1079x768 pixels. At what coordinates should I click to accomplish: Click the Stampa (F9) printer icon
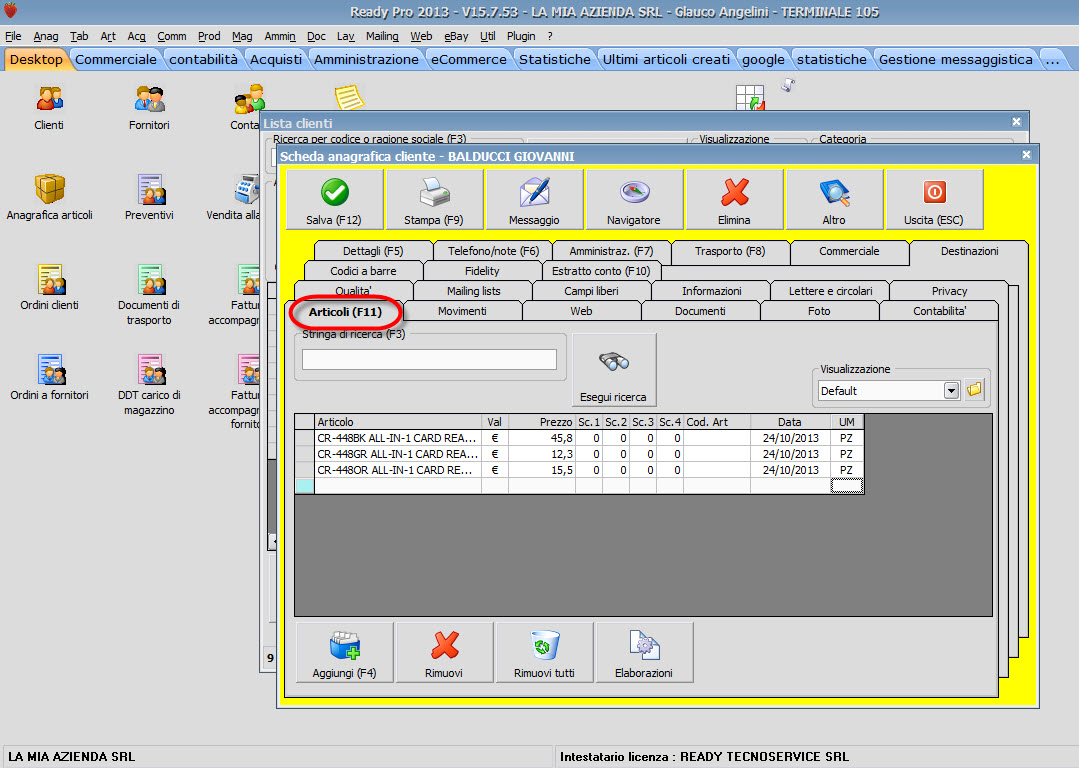tap(434, 192)
